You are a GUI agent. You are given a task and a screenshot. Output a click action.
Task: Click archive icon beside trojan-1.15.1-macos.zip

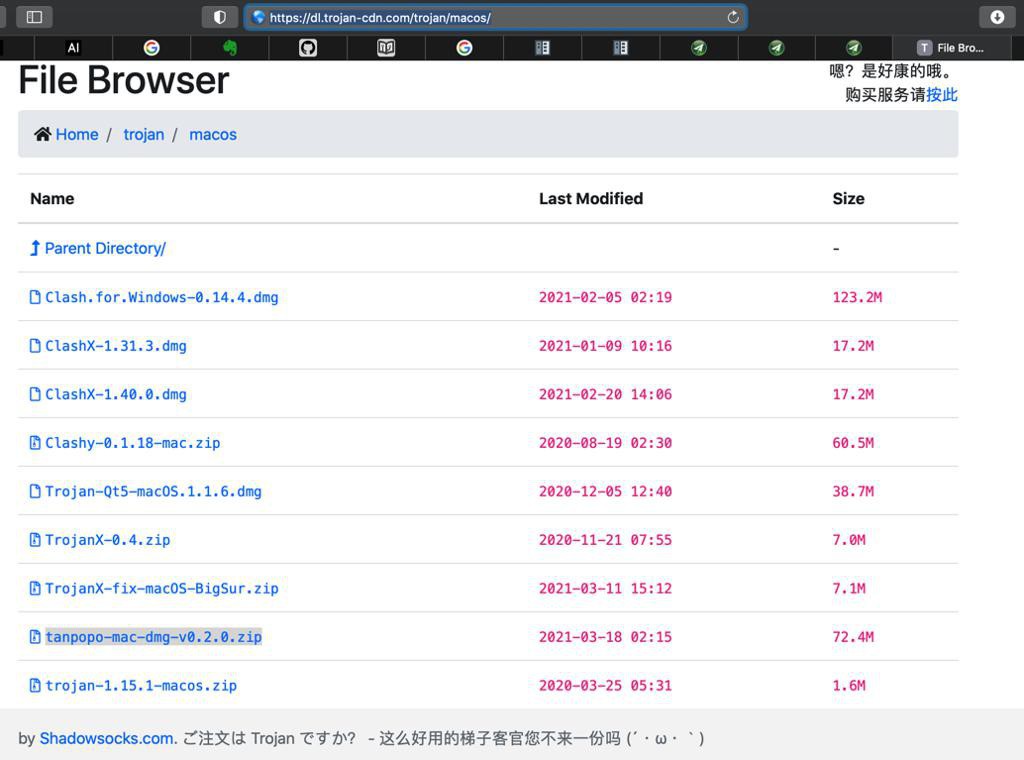coord(35,685)
